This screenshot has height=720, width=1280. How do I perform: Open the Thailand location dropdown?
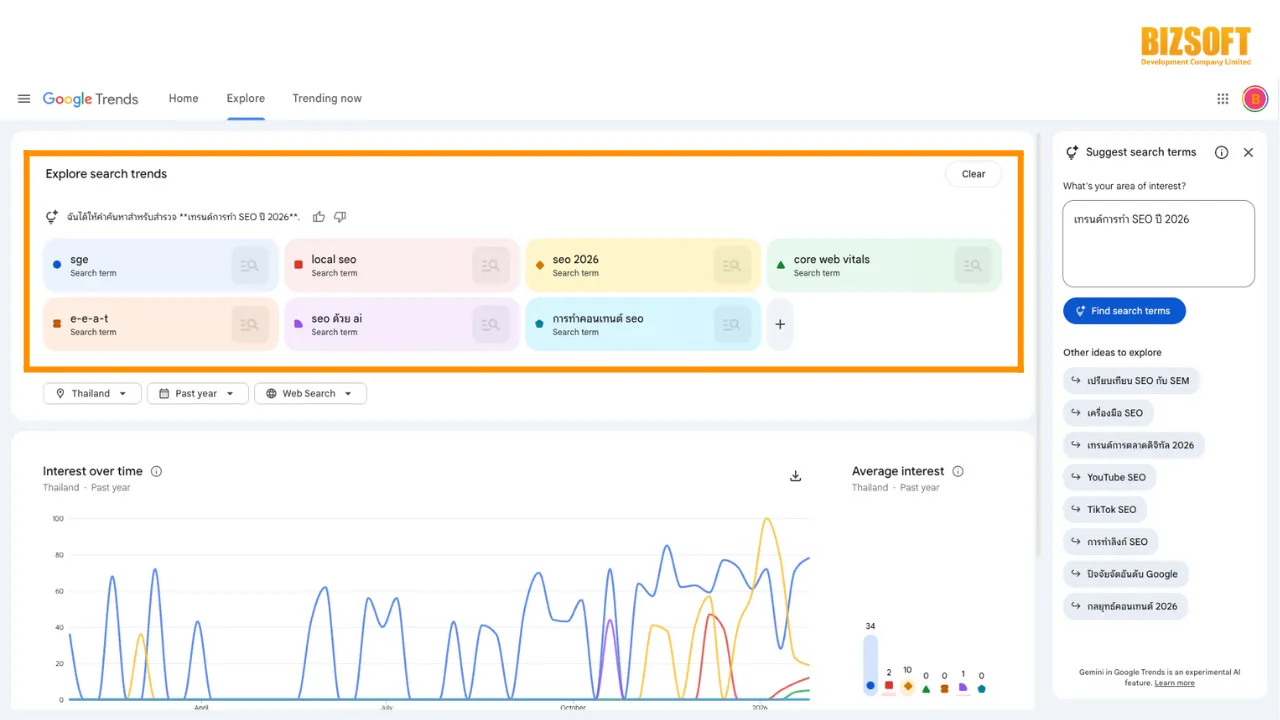click(91, 393)
